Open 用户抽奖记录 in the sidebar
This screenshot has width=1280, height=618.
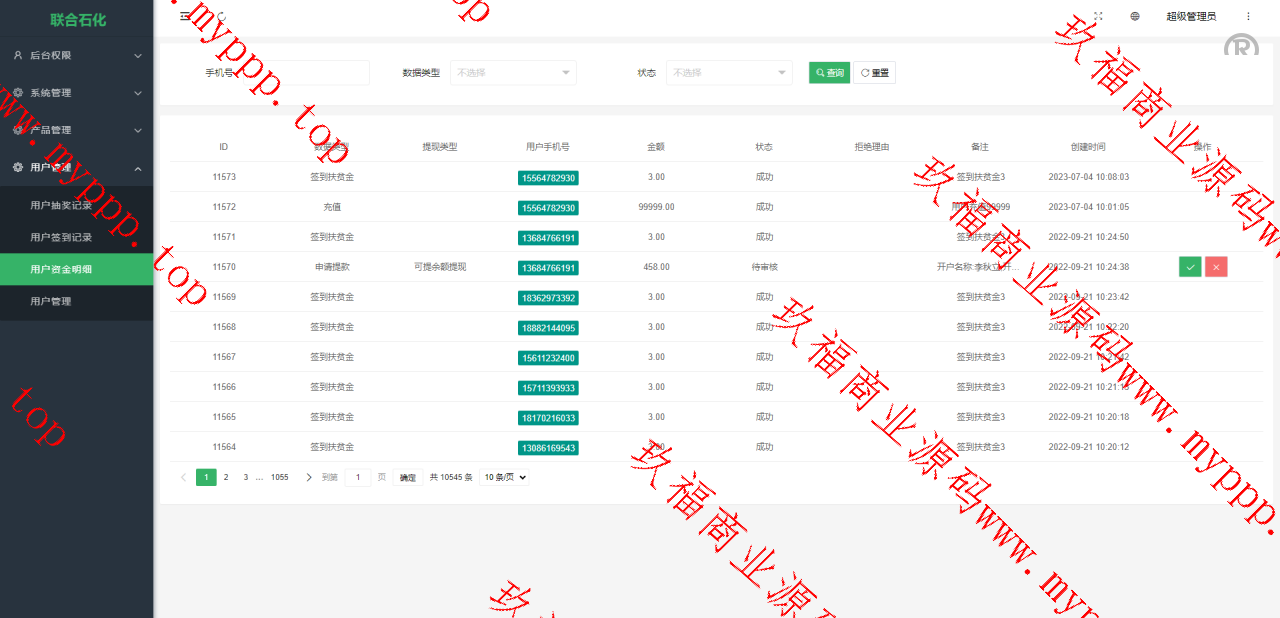pos(61,205)
